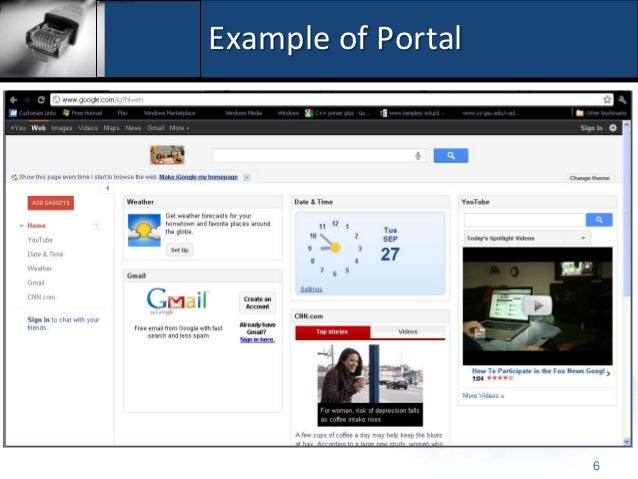Click the address bar showing www.google.com
Viewport: 638px width, 479px height.
coord(332,100)
